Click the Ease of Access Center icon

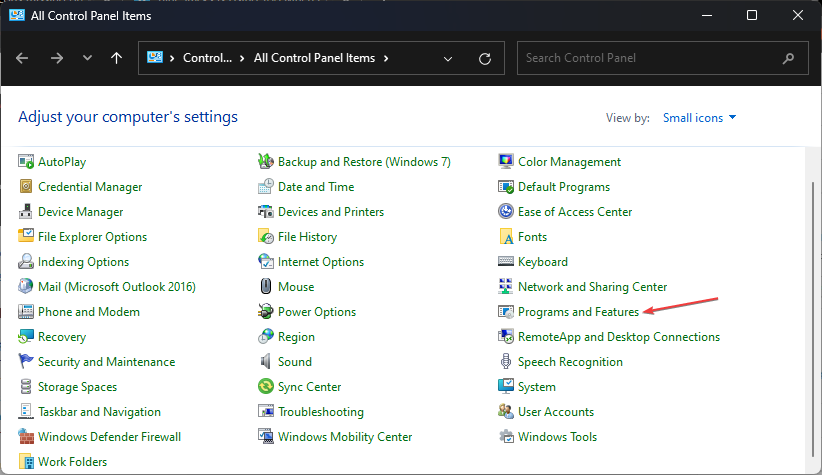pyautogui.click(x=506, y=212)
